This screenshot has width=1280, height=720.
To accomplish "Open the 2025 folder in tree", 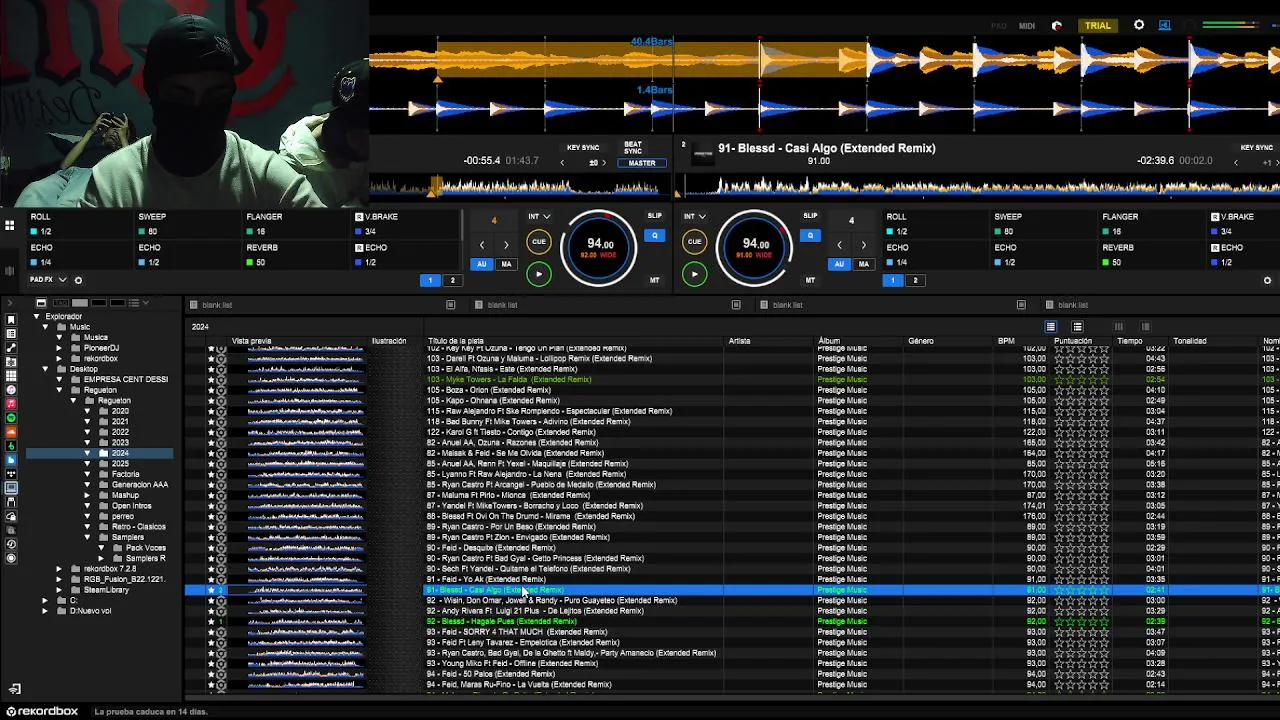I will click(x=120, y=464).
